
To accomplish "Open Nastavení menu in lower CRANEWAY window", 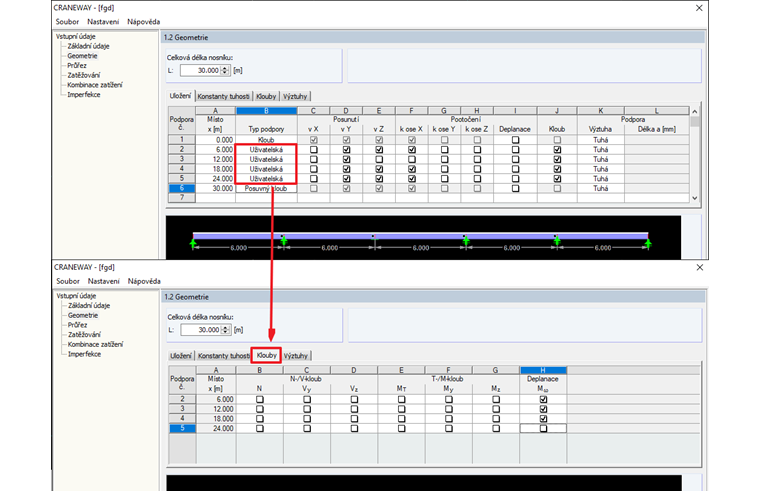I will click(104, 281).
